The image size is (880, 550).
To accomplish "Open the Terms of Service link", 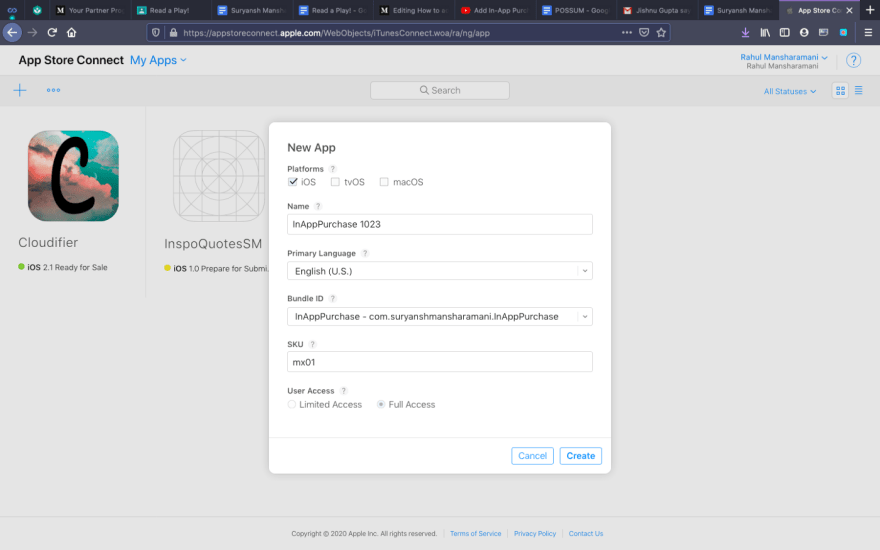I will (475, 534).
